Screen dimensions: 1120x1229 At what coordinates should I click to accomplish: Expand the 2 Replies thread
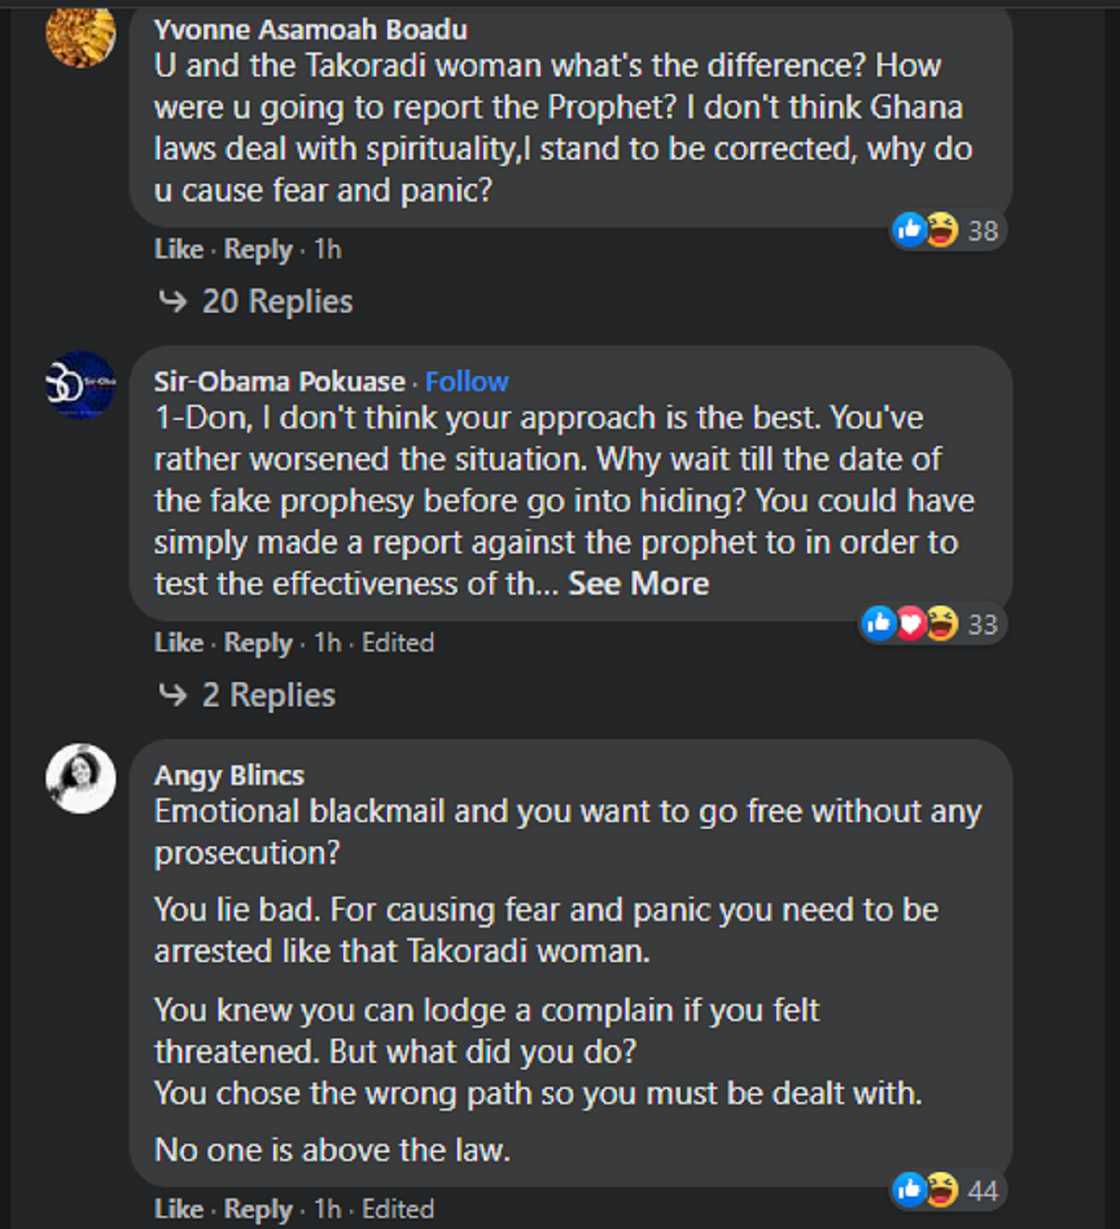(x=268, y=695)
